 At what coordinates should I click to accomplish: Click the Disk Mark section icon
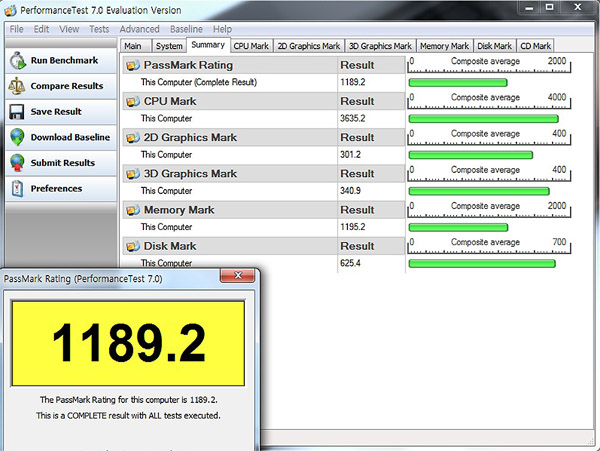[133, 246]
